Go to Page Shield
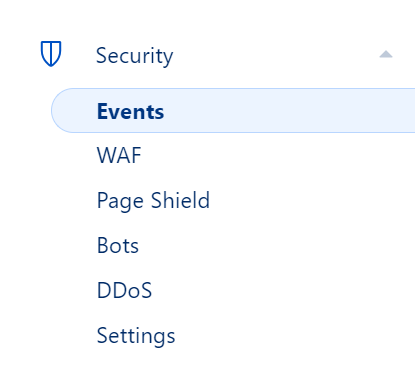The height and width of the screenshot is (385, 415). click(x=153, y=201)
